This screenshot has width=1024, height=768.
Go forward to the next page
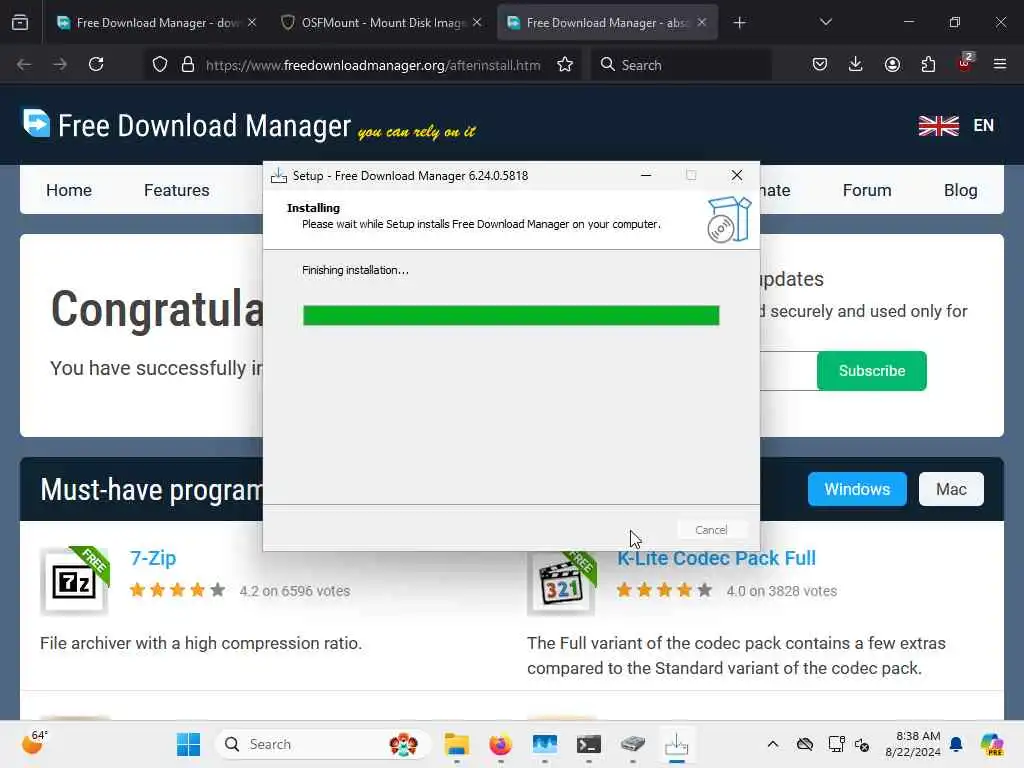point(60,64)
